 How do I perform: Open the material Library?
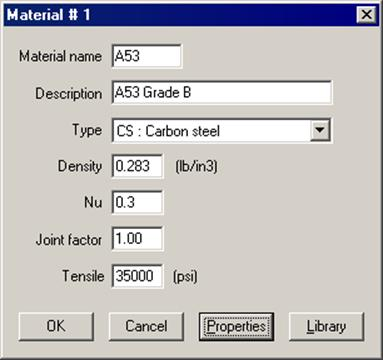click(x=326, y=326)
